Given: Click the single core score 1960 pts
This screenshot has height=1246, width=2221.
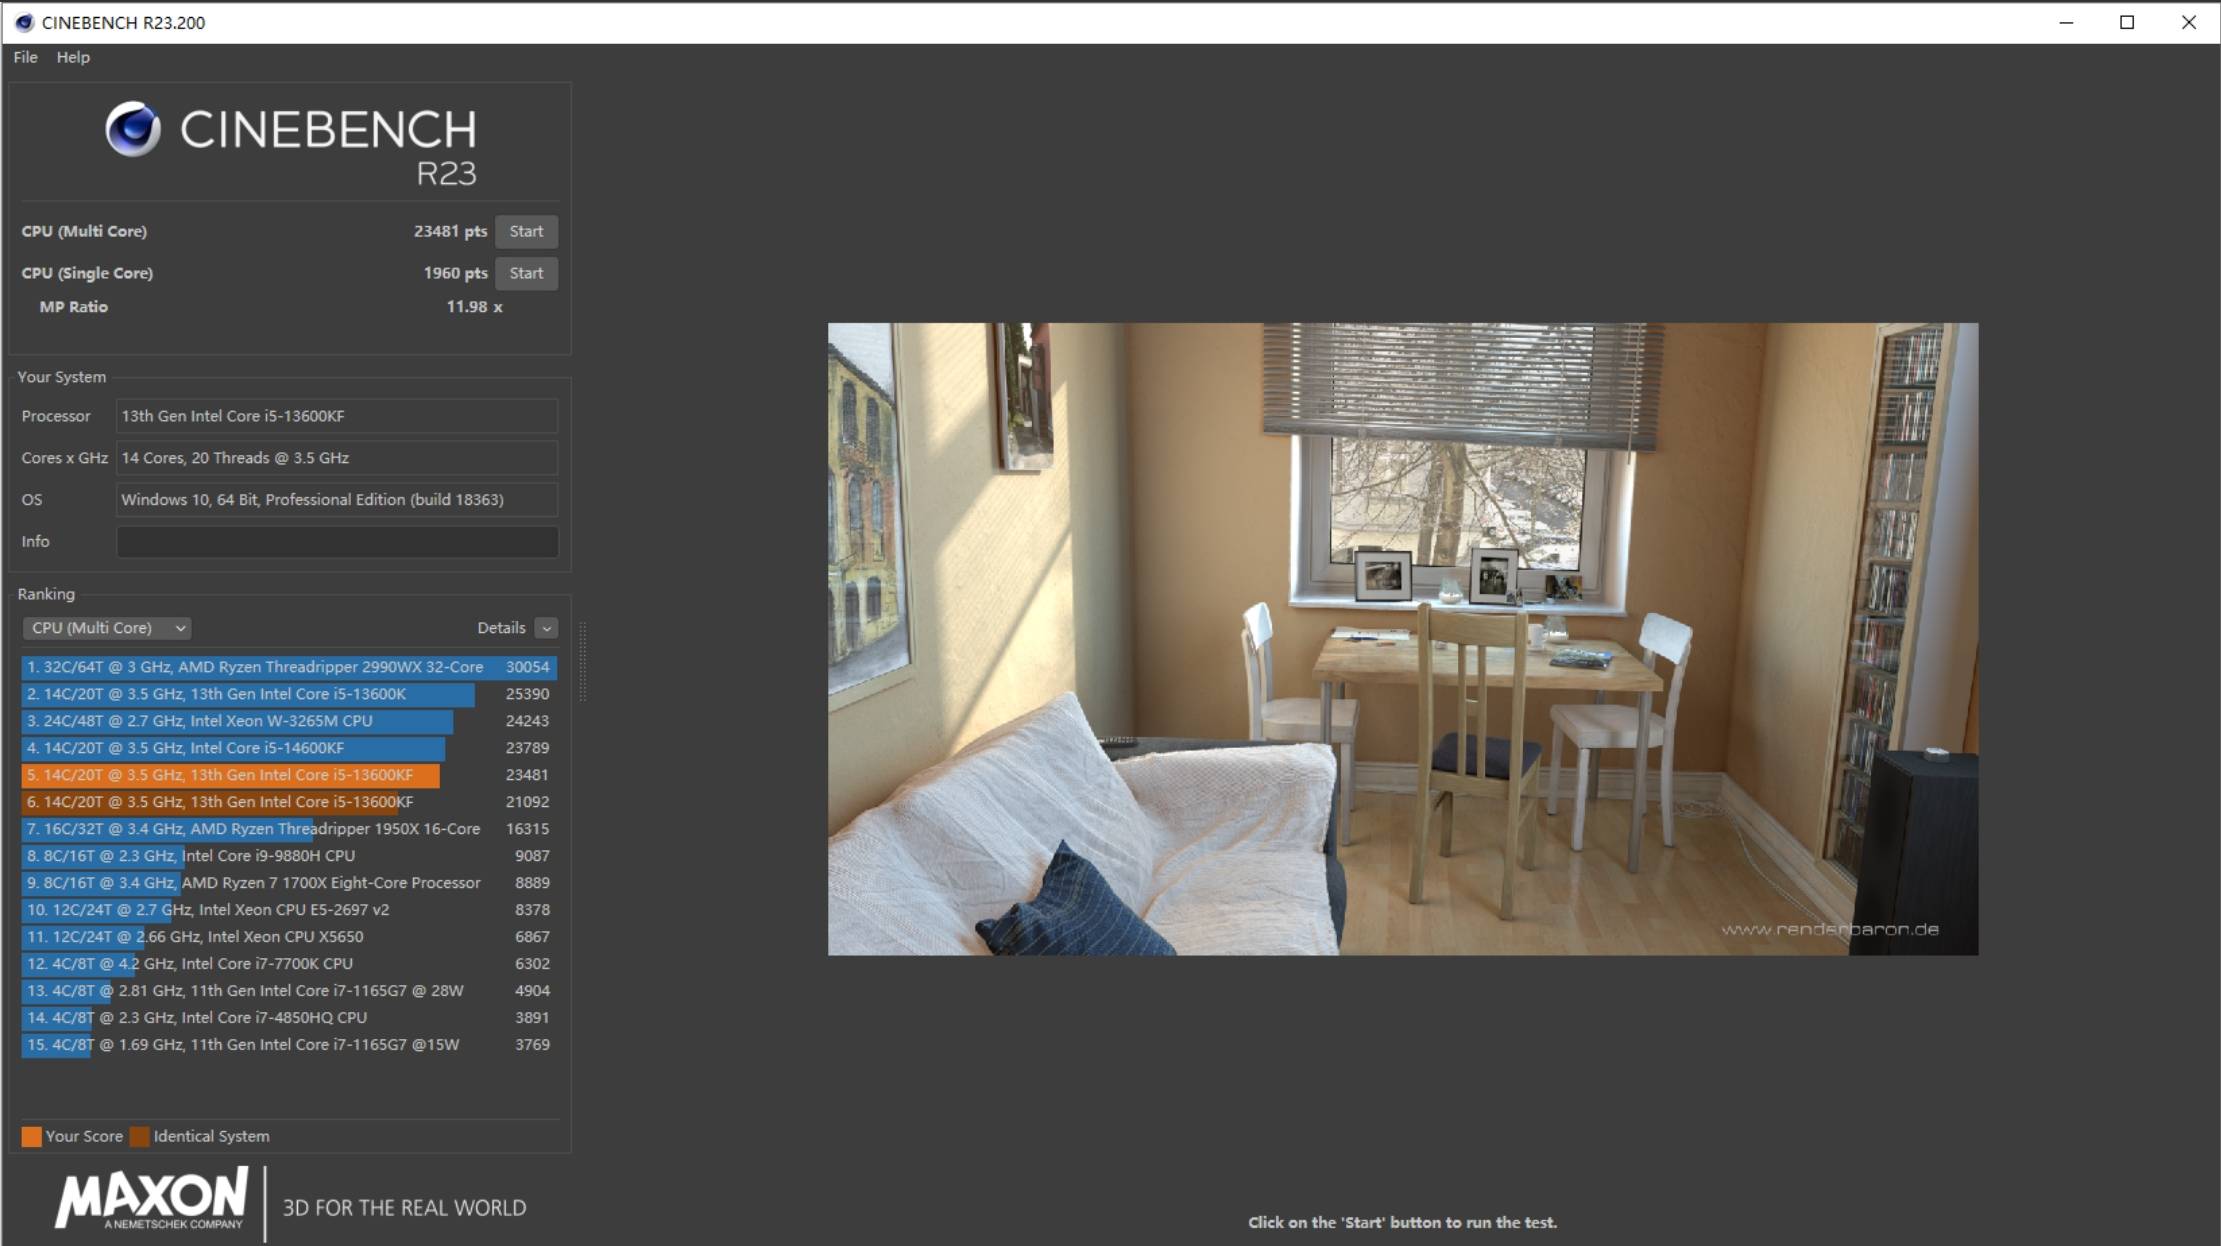Looking at the screenshot, I should pyautogui.click(x=455, y=273).
